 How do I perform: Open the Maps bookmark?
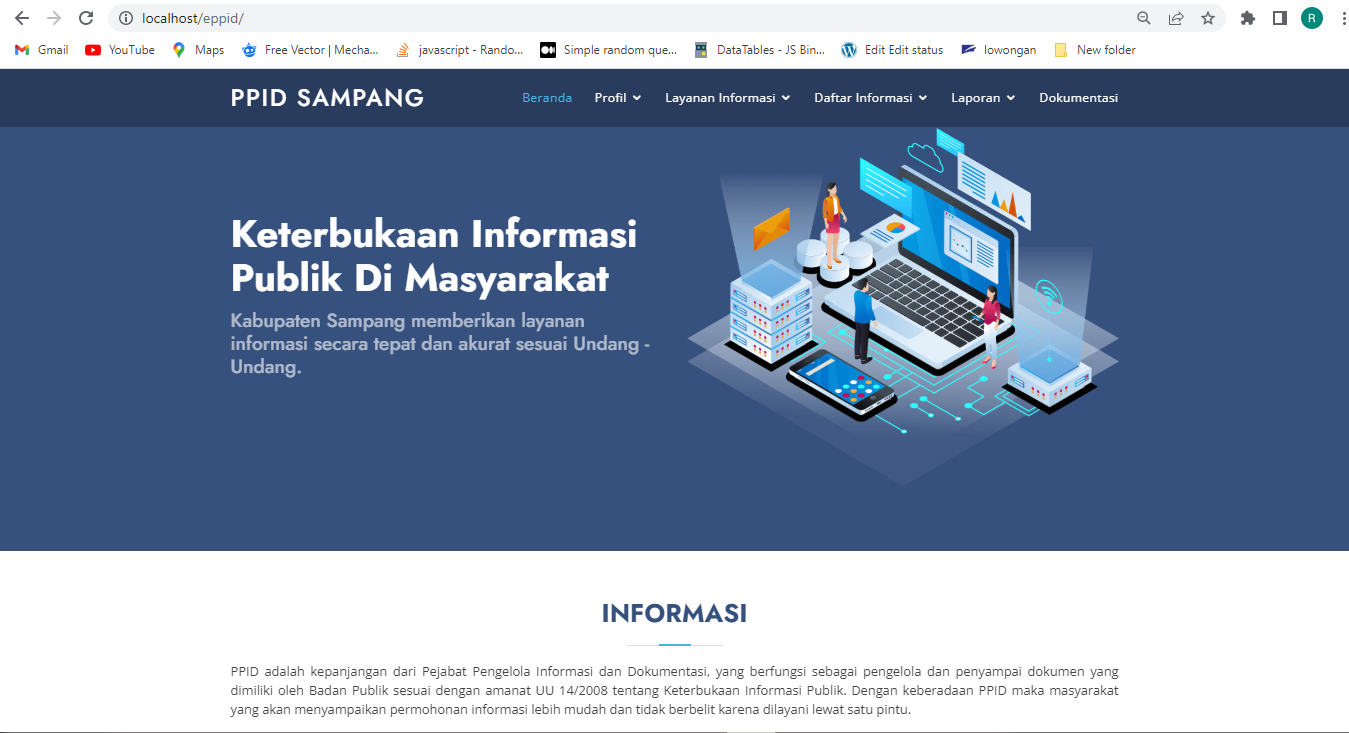pyautogui.click(x=198, y=50)
